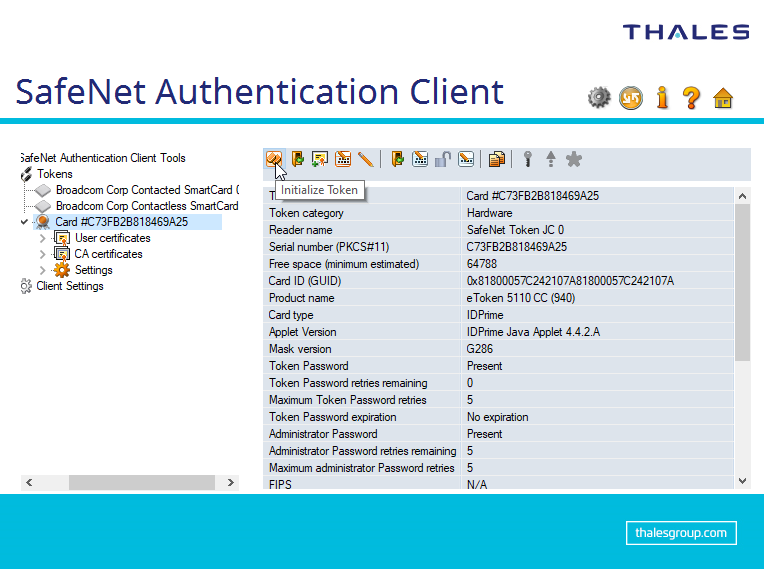Open Help with the question mark icon
Screen dimensions: 764x569
pos(691,97)
